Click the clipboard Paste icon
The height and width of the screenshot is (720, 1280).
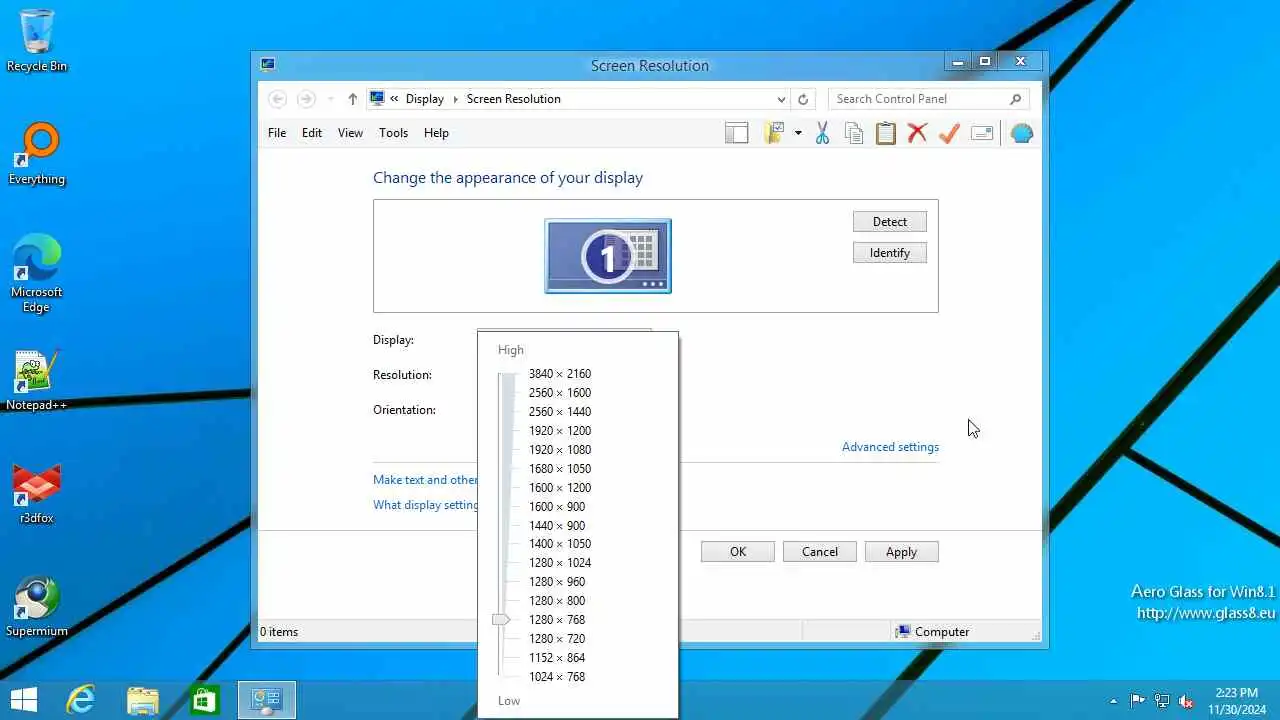click(886, 133)
